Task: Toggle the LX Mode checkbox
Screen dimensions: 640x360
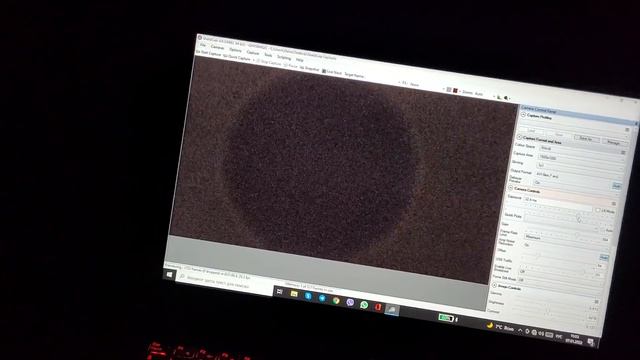Action: [x=598, y=210]
